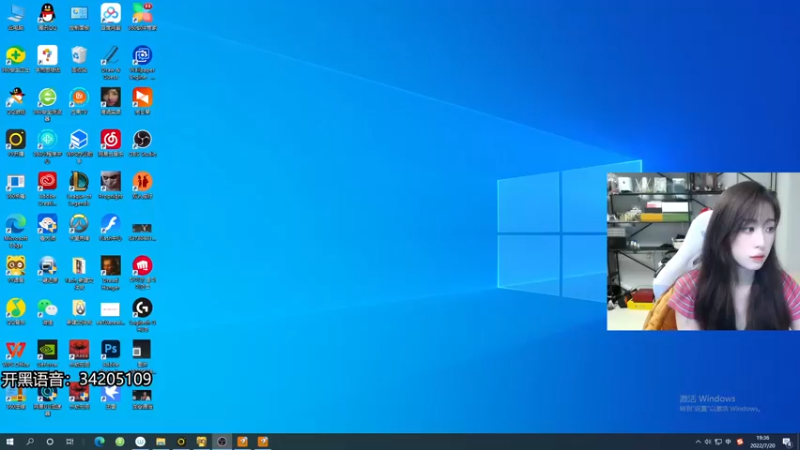Open the Adobe Creative Cloud shortcut
800x450 pixels.
(x=47, y=188)
